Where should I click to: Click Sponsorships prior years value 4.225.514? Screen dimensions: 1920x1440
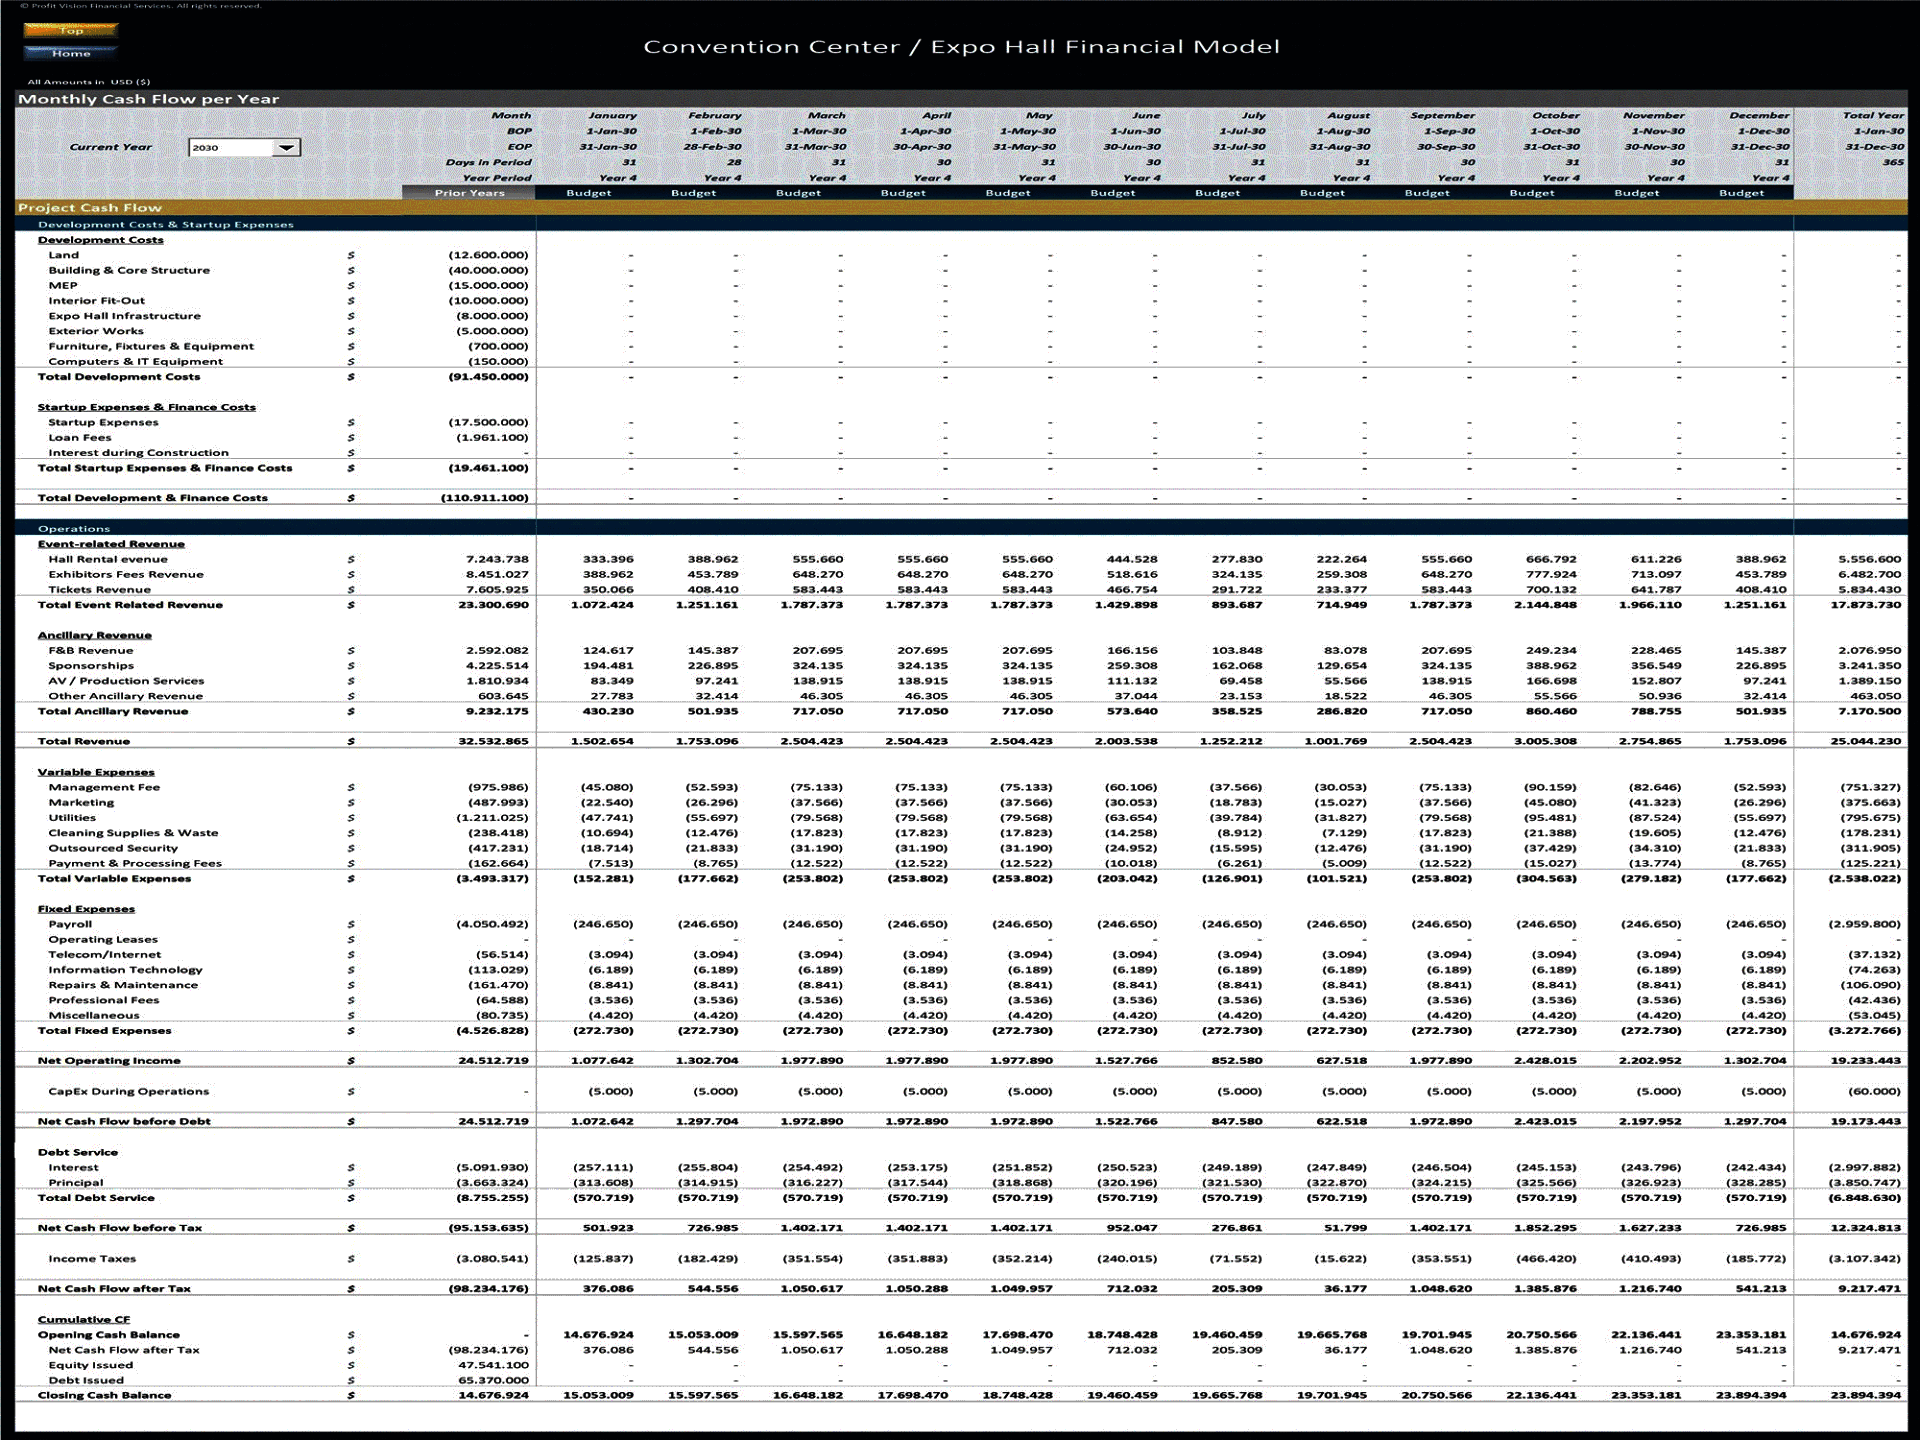tap(497, 666)
